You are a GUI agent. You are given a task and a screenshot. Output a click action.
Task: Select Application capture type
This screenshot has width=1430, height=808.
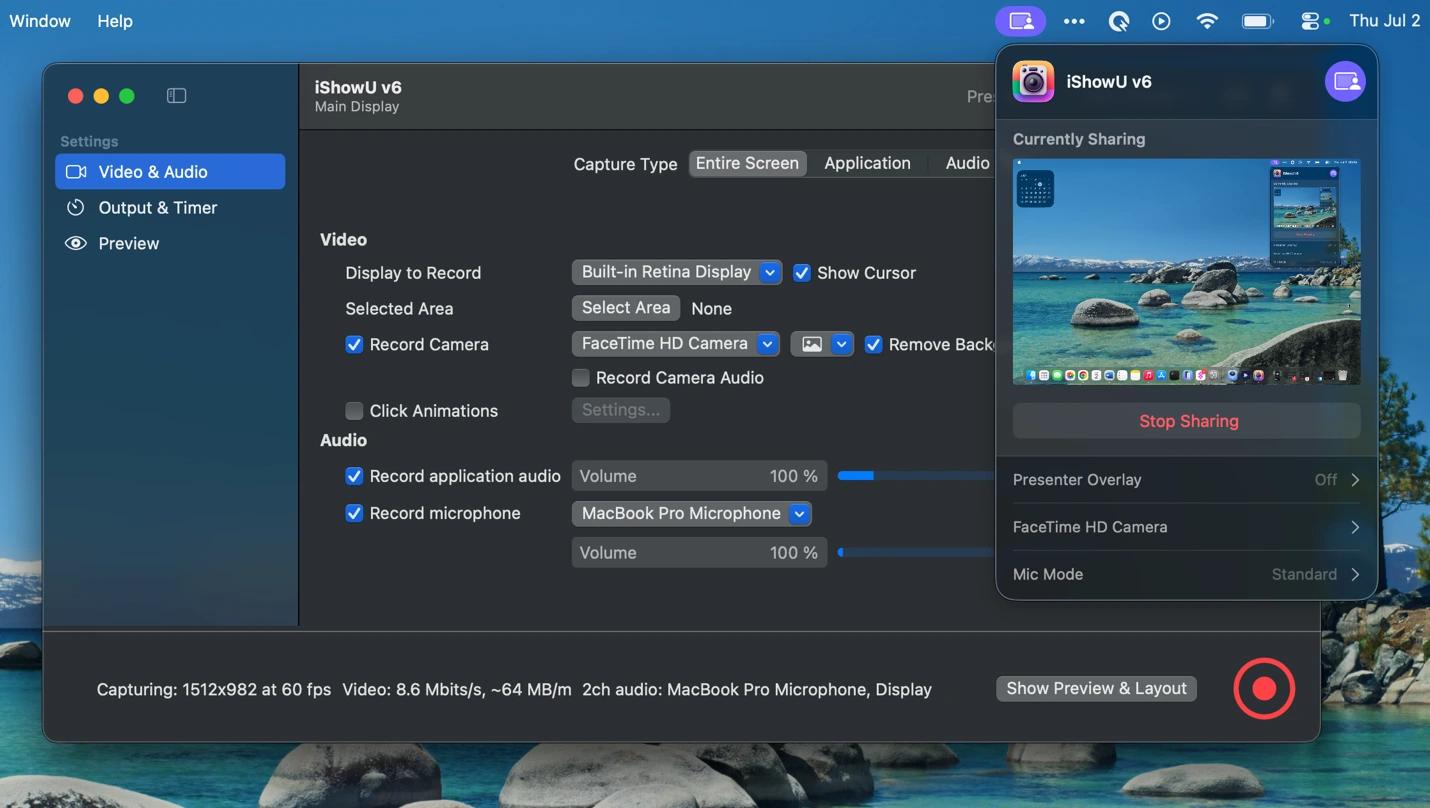867,163
